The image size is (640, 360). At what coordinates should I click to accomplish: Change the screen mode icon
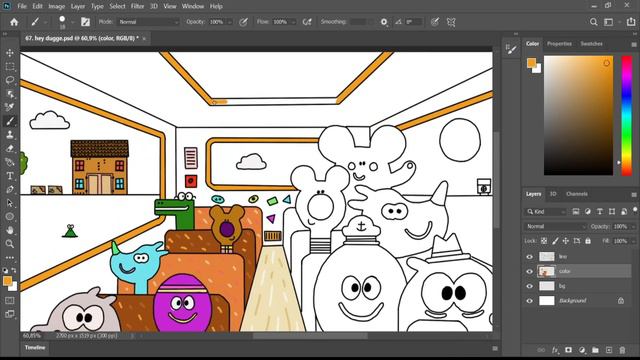click(10, 314)
